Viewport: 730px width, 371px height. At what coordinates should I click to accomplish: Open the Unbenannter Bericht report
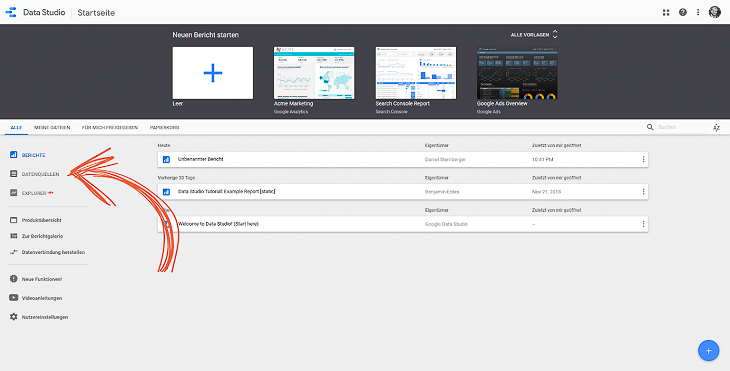click(x=201, y=159)
